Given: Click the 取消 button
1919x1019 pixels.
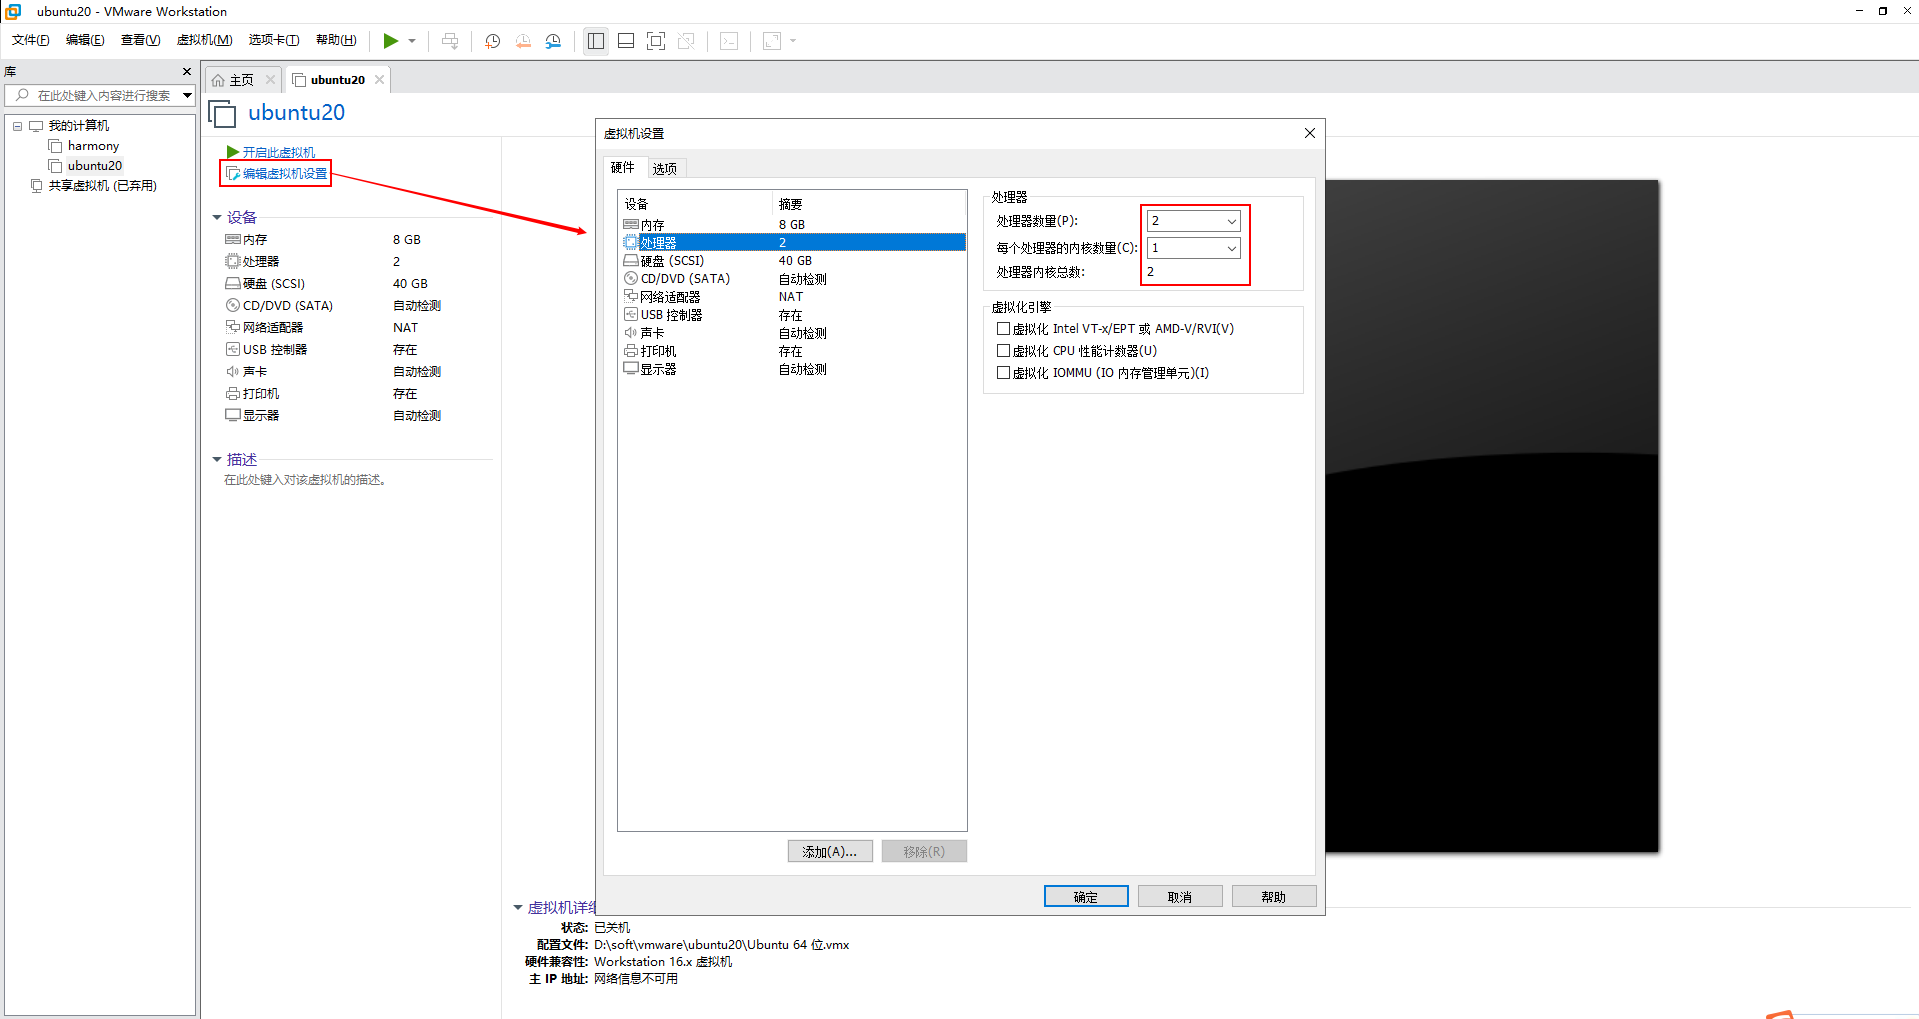Looking at the screenshot, I should click(1180, 897).
